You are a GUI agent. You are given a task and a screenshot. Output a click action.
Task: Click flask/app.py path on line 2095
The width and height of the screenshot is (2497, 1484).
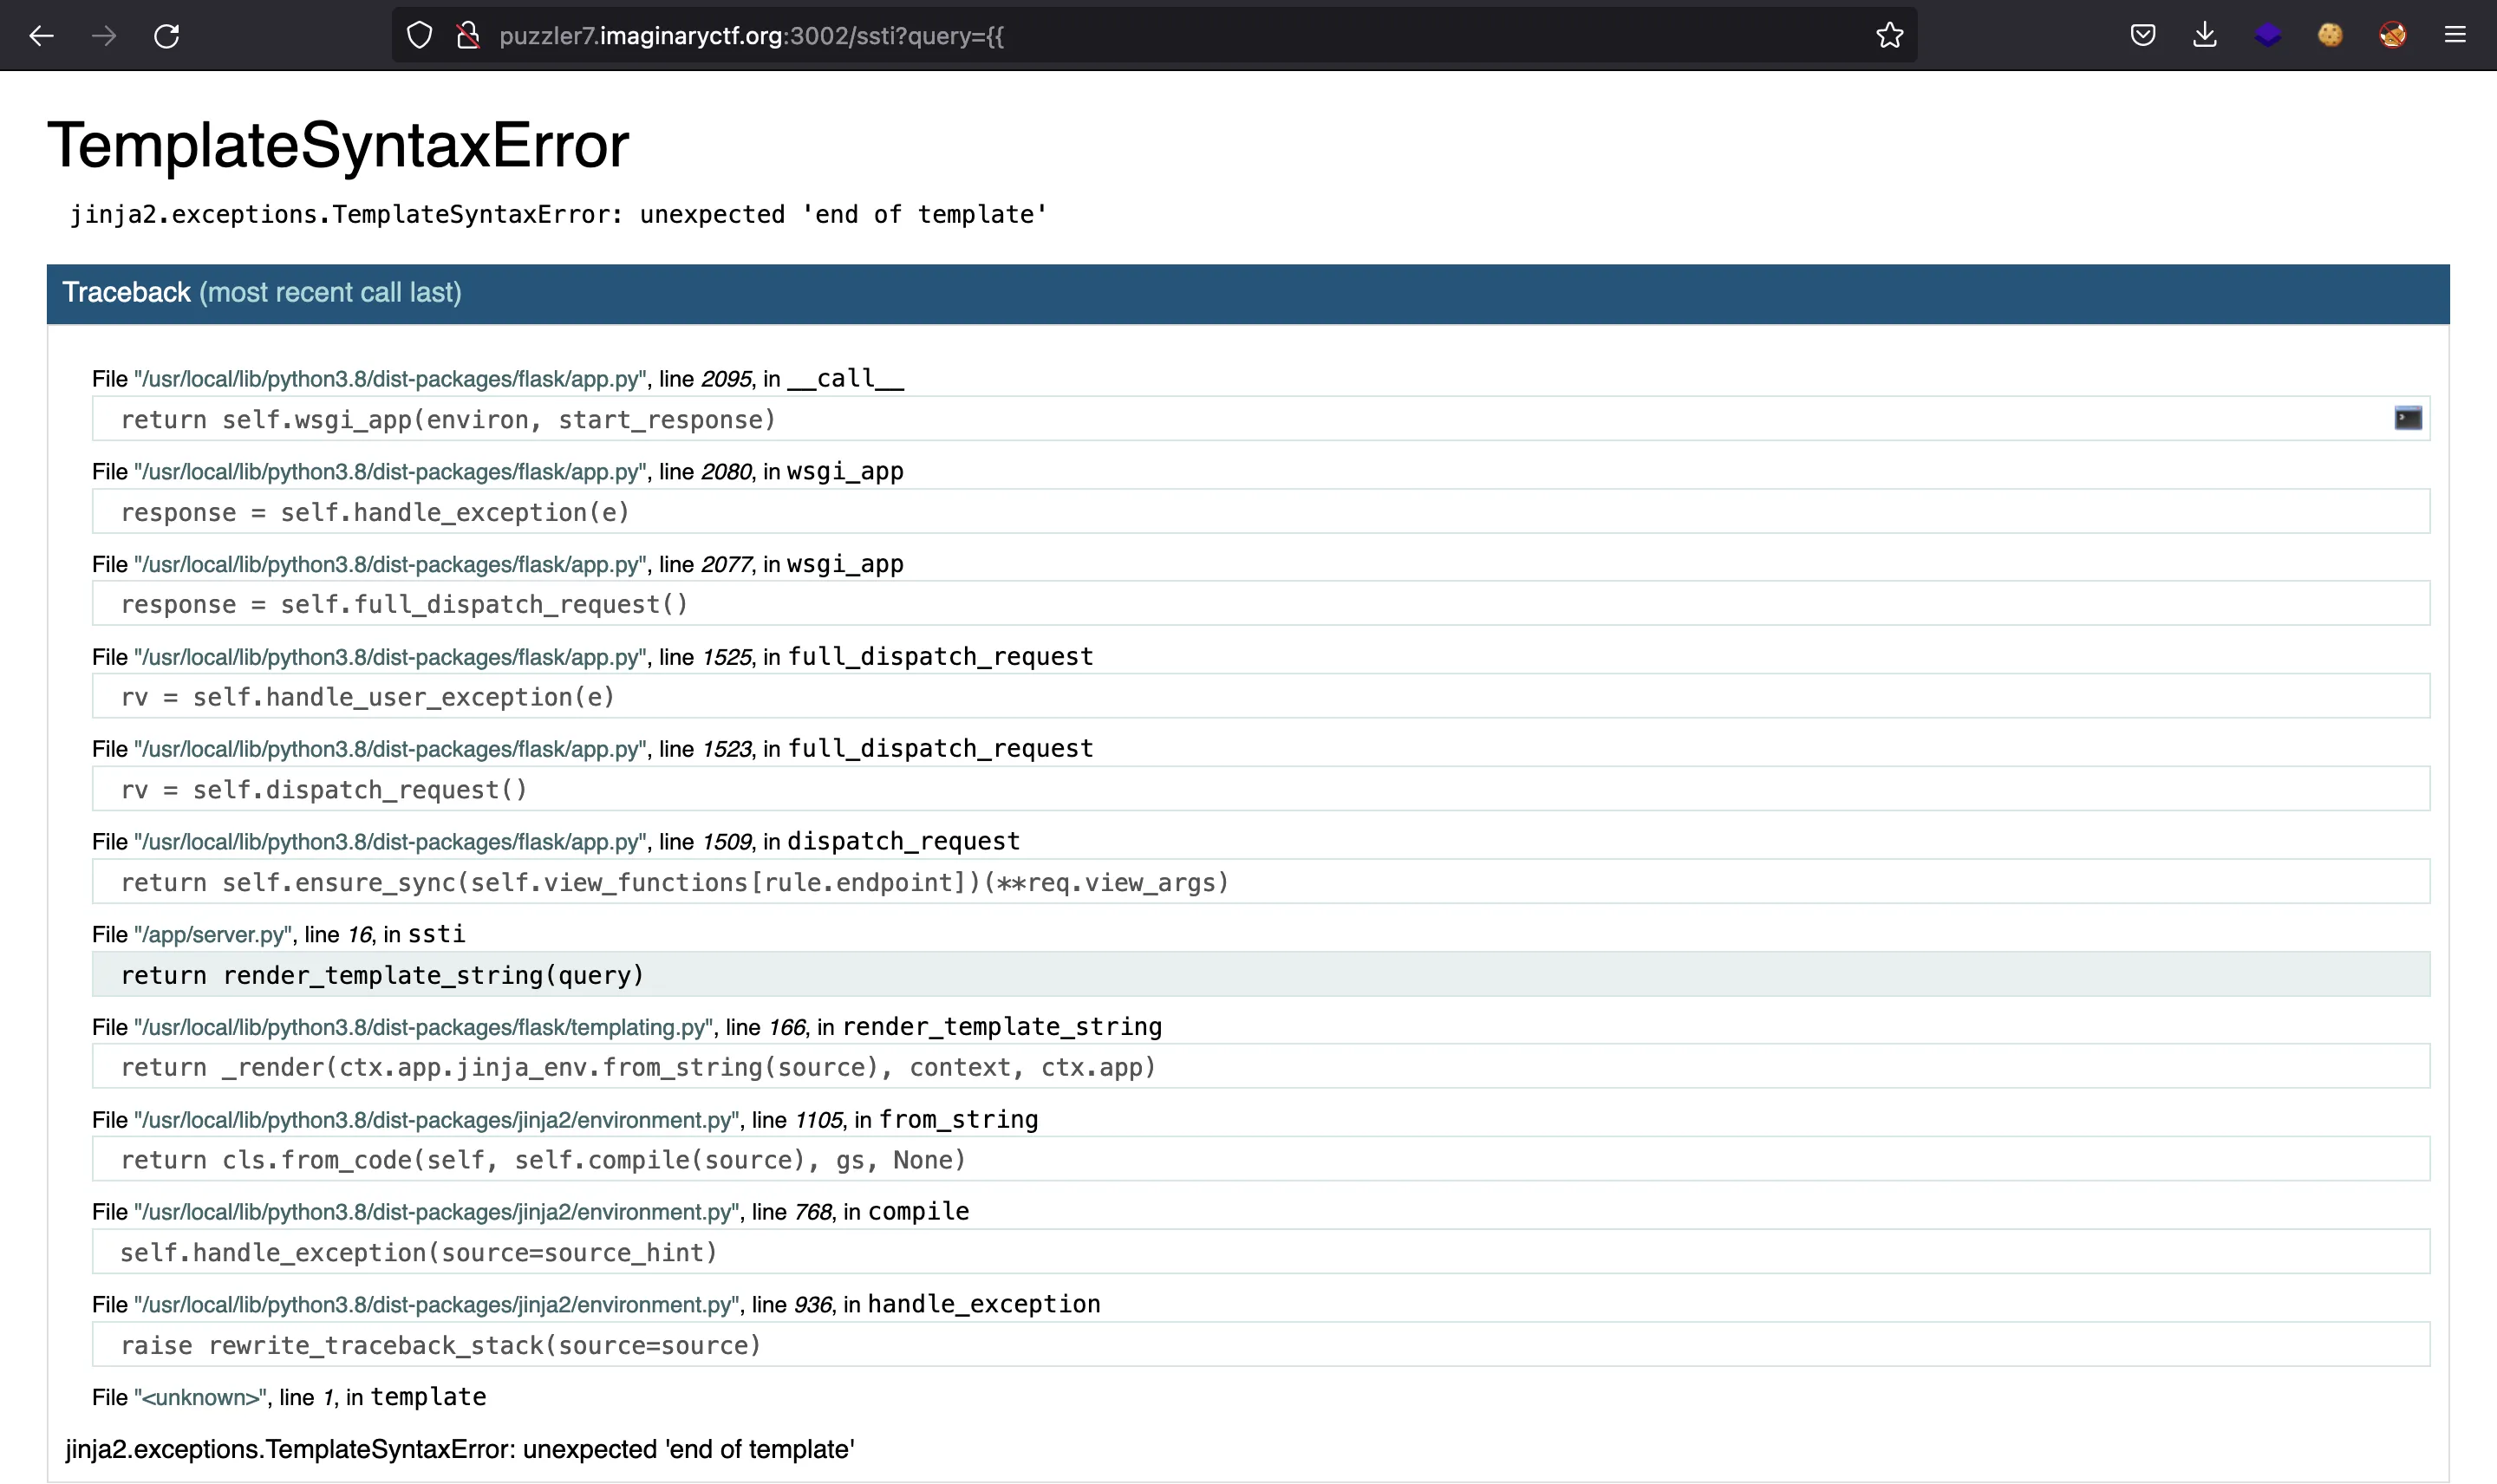(x=390, y=379)
